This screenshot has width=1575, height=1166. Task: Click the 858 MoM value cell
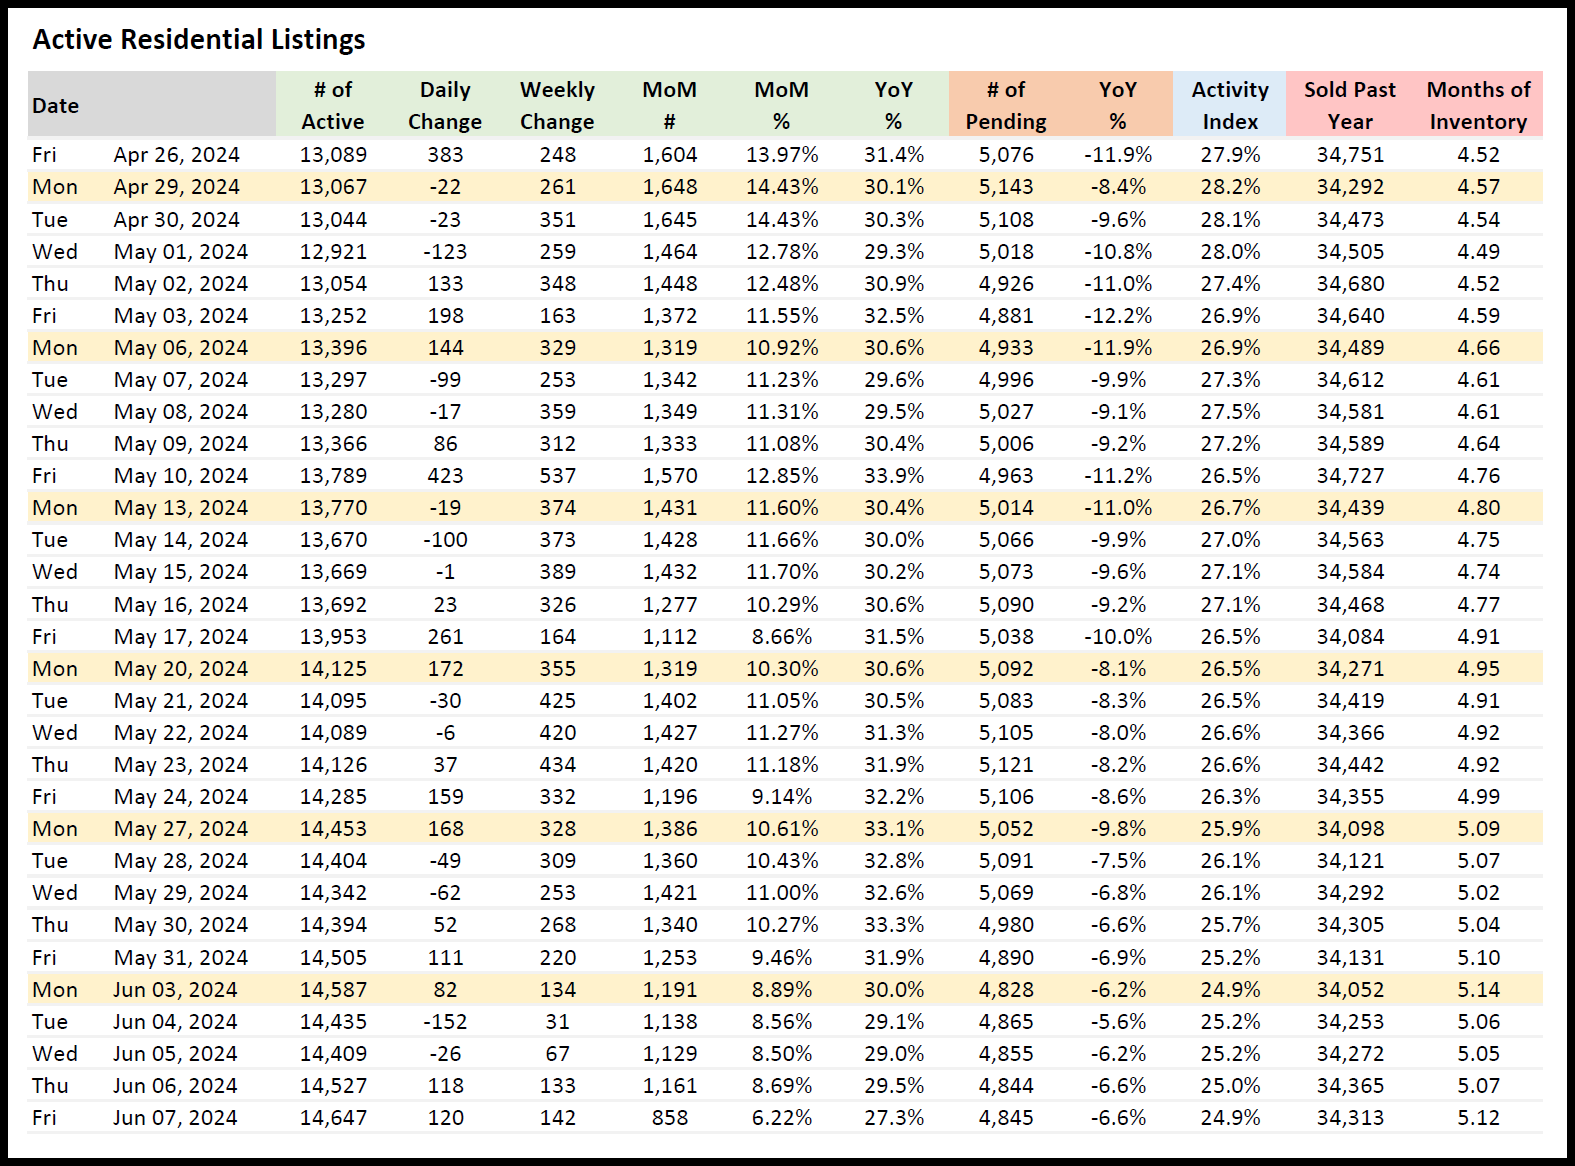(670, 1118)
